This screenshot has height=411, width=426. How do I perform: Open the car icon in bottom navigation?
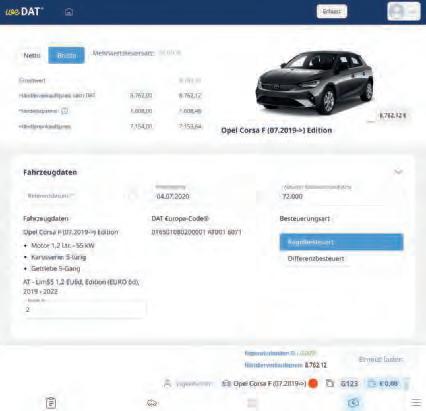(152, 403)
